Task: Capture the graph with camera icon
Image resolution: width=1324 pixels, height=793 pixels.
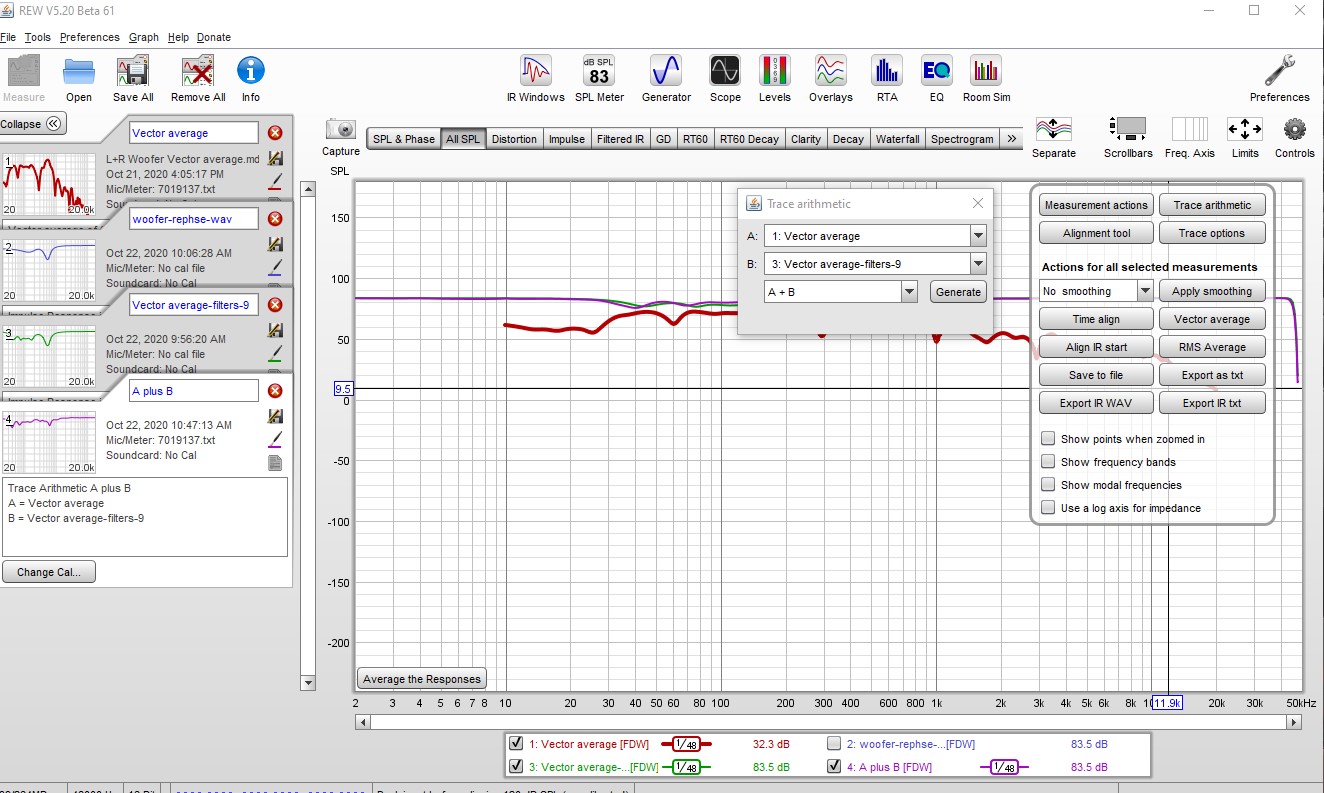Action: point(341,130)
